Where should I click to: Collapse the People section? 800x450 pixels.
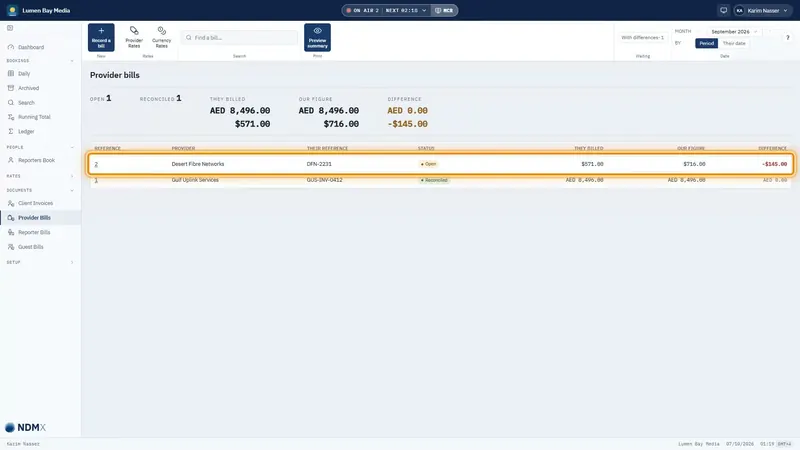pyautogui.click(x=72, y=147)
